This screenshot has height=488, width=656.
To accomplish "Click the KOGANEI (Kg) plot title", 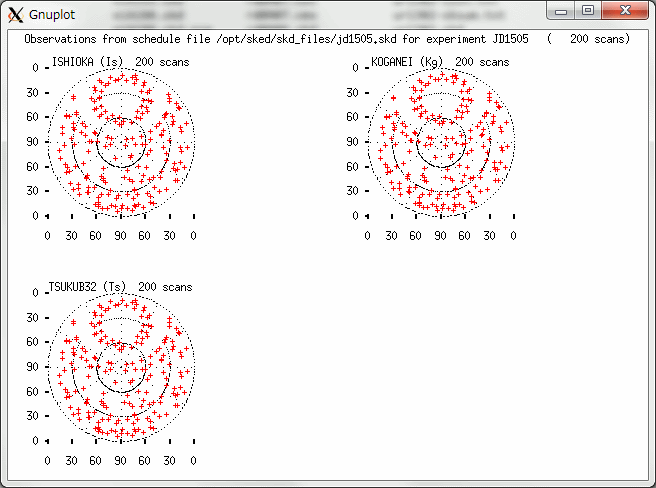I will [x=406, y=62].
